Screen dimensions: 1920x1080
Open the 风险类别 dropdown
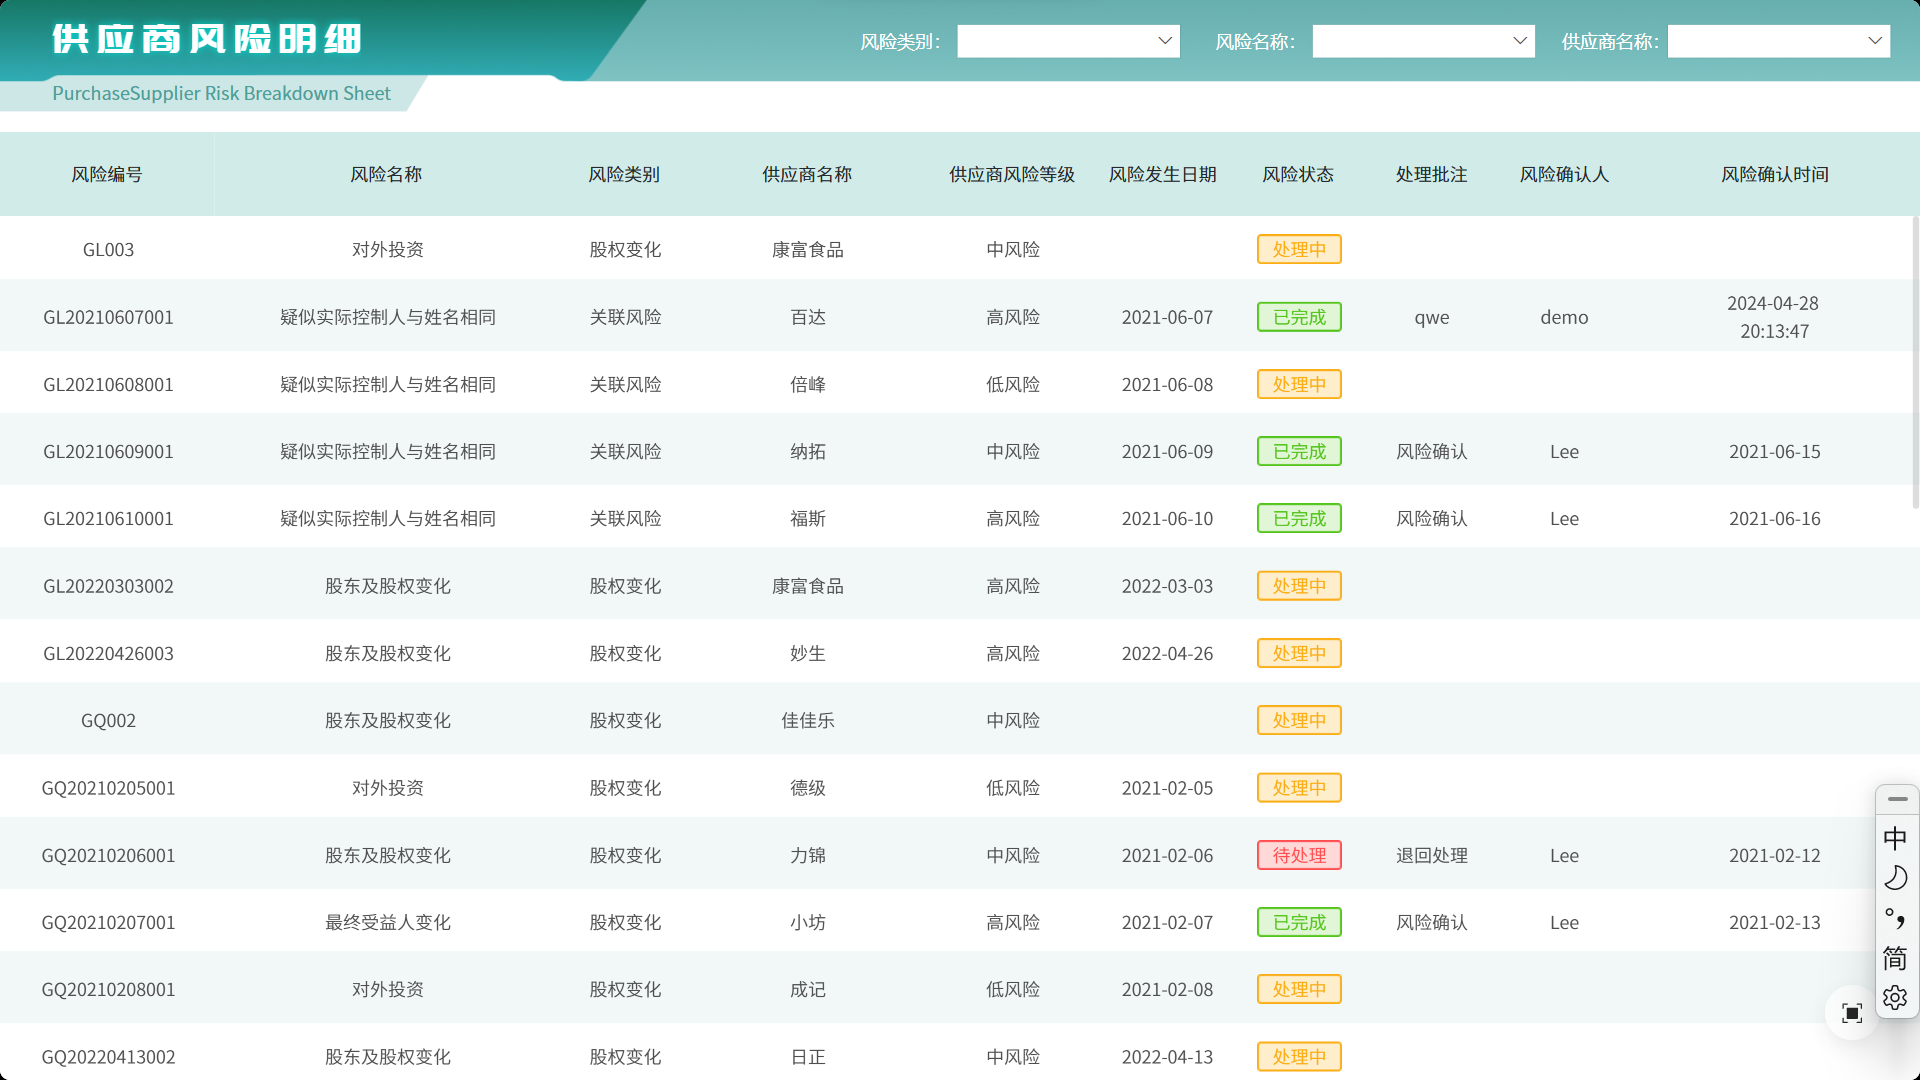(1068, 41)
